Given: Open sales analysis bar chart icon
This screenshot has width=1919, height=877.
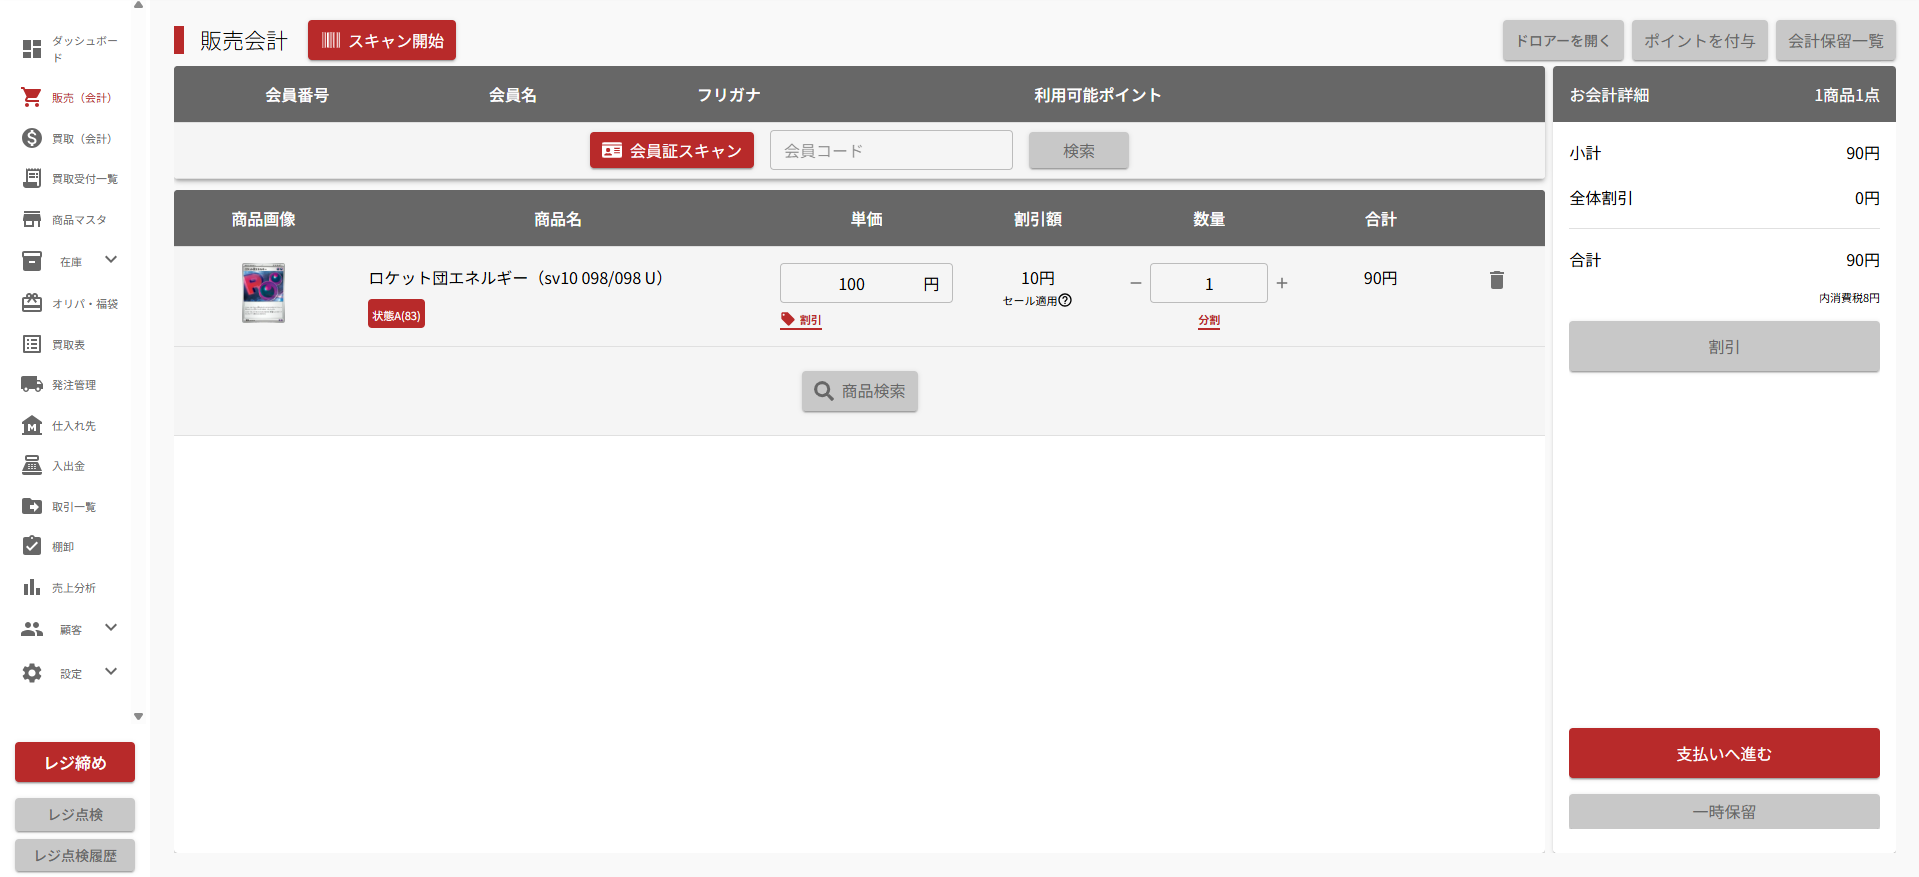Looking at the screenshot, I should [32, 587].
